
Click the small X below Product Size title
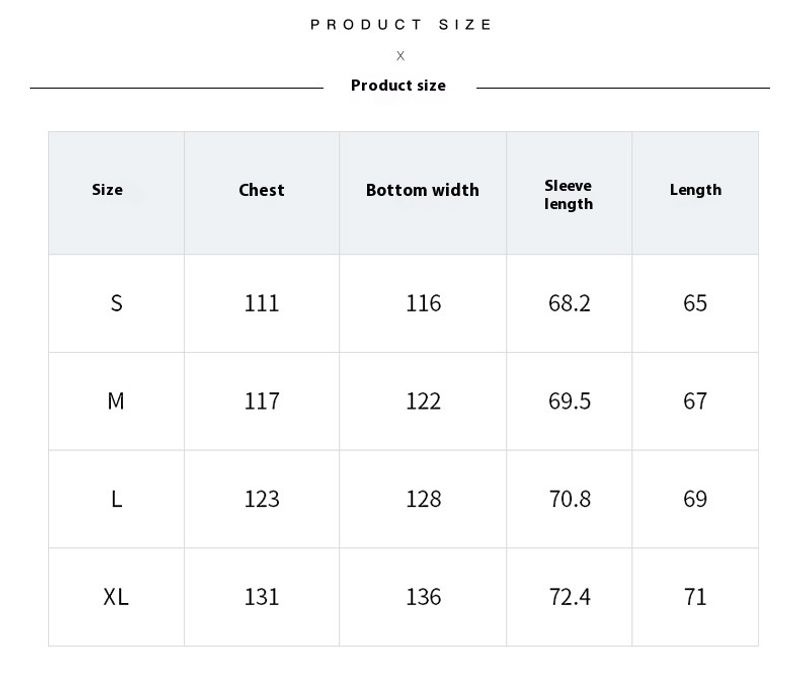pyautogui.click(x=400, y=56)
